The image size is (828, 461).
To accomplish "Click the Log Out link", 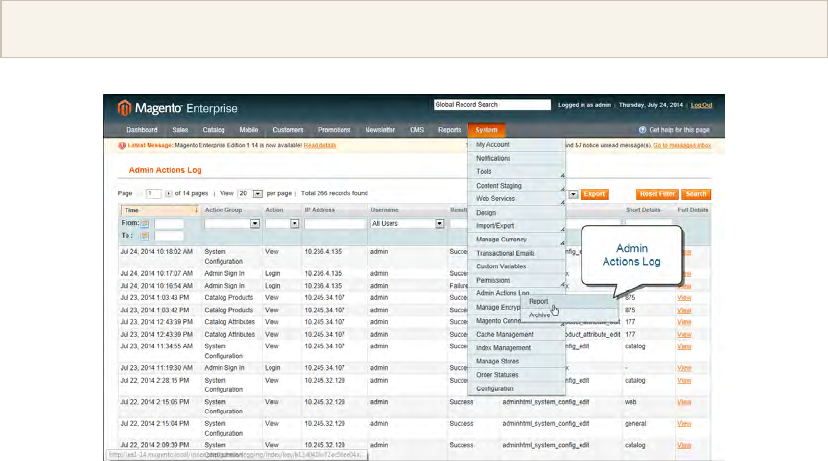I will pos(701,105).
